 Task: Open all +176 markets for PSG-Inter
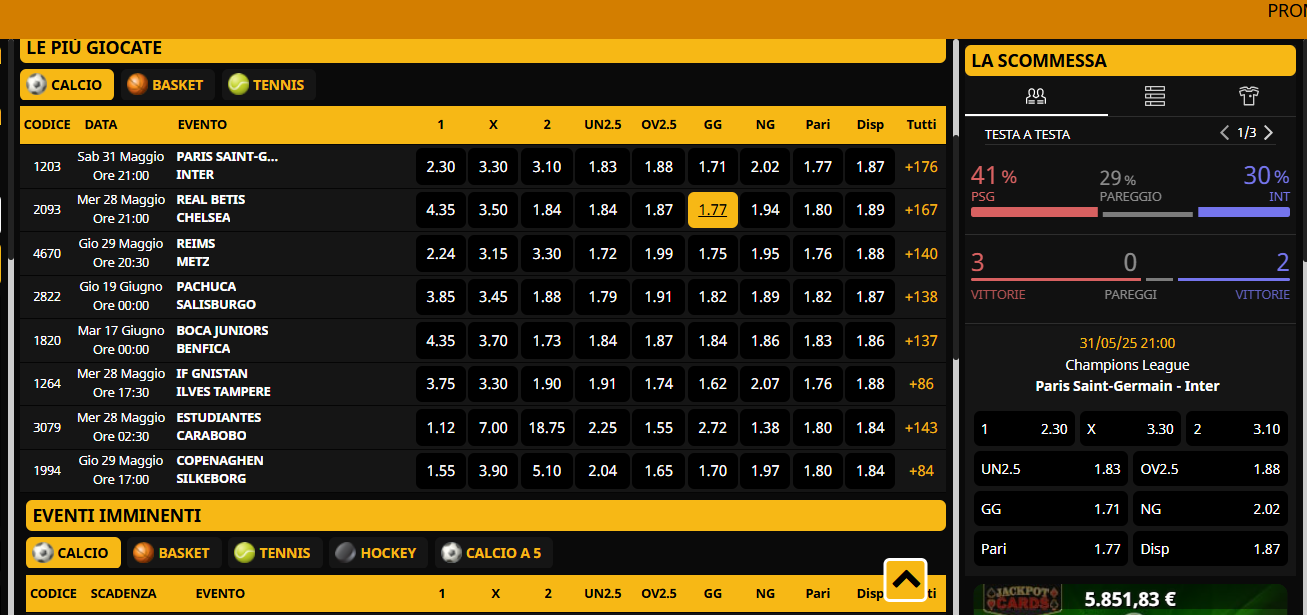point(921,167)
